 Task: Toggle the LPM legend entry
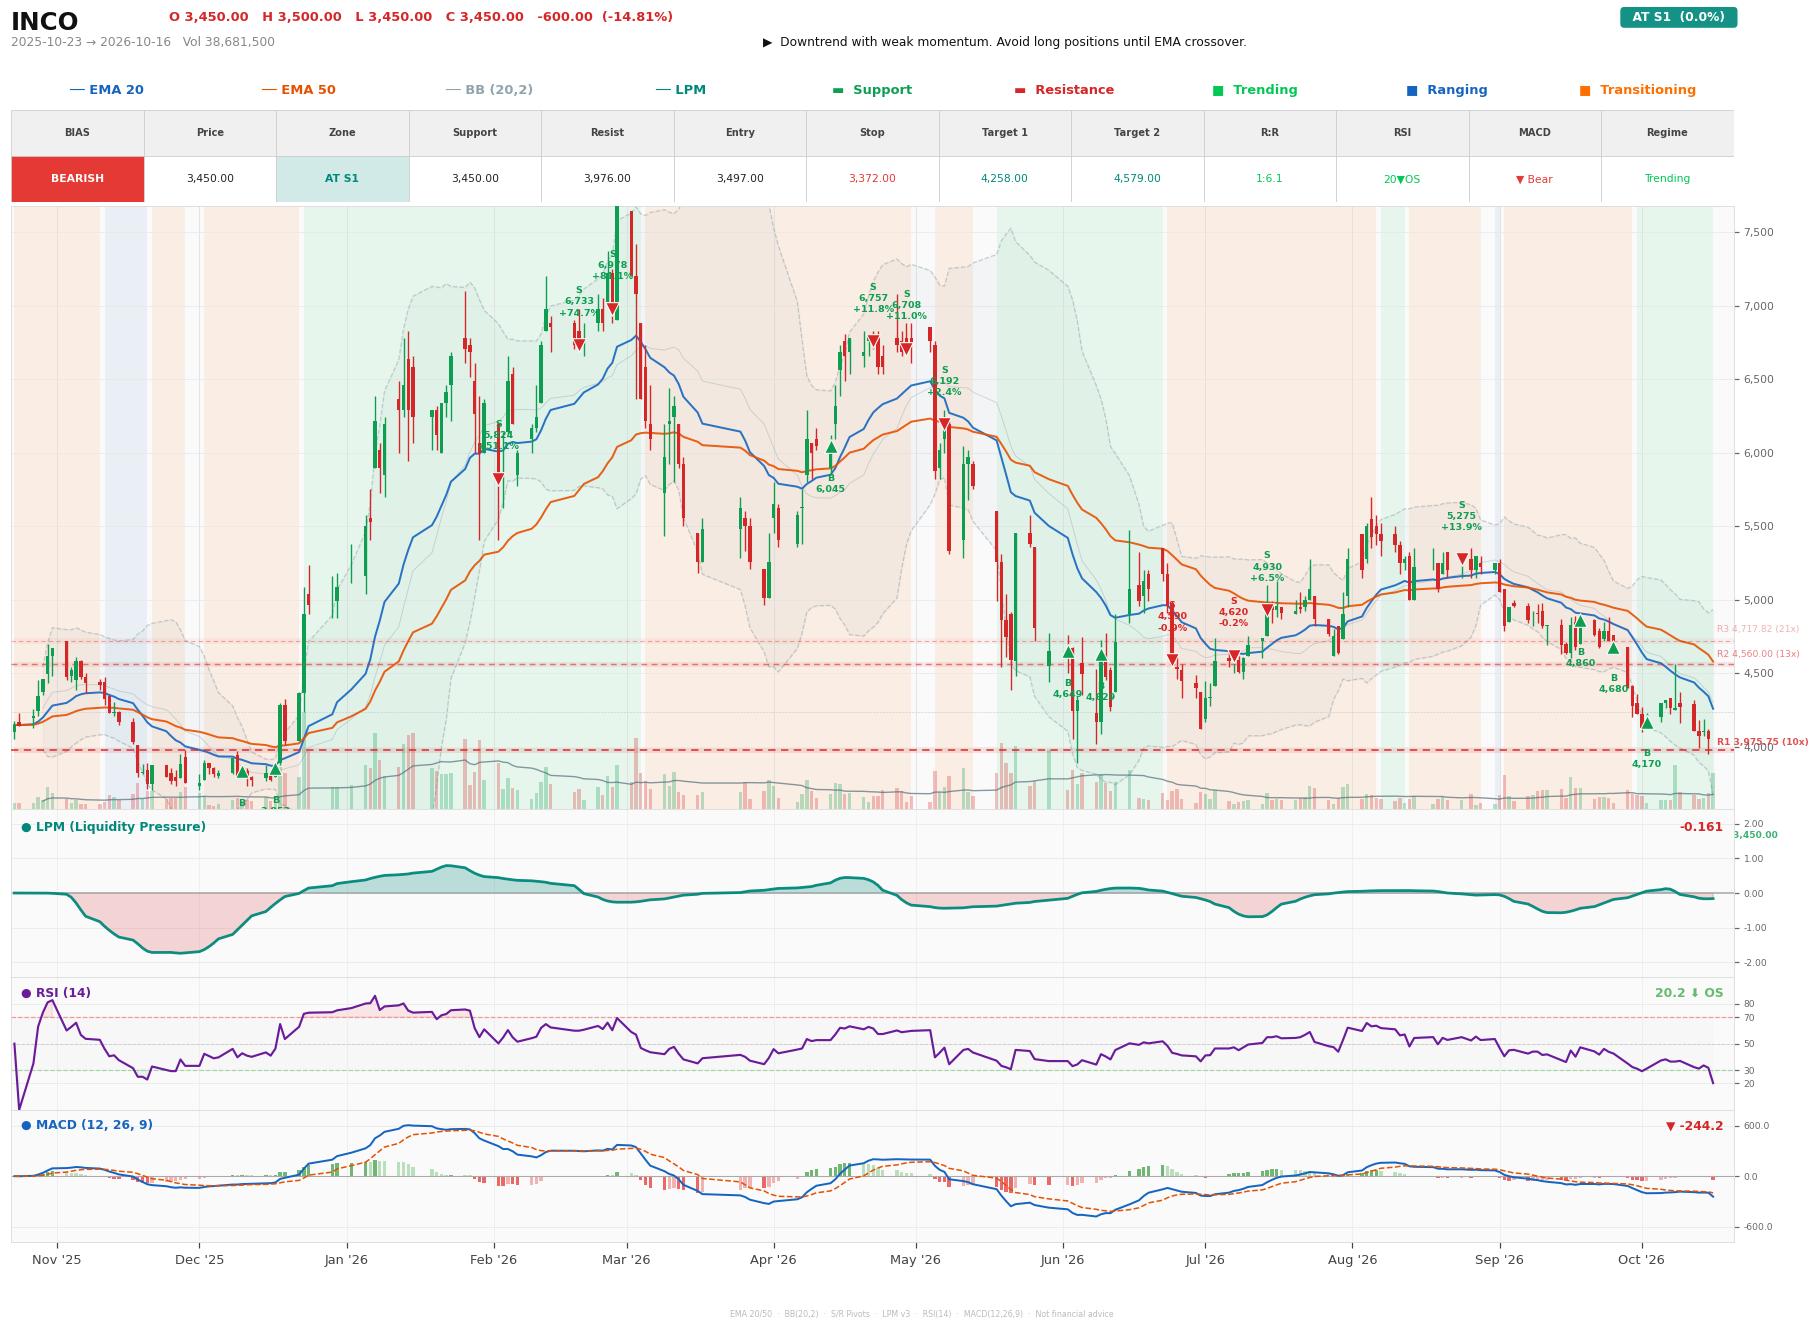[x=680, y=90]
